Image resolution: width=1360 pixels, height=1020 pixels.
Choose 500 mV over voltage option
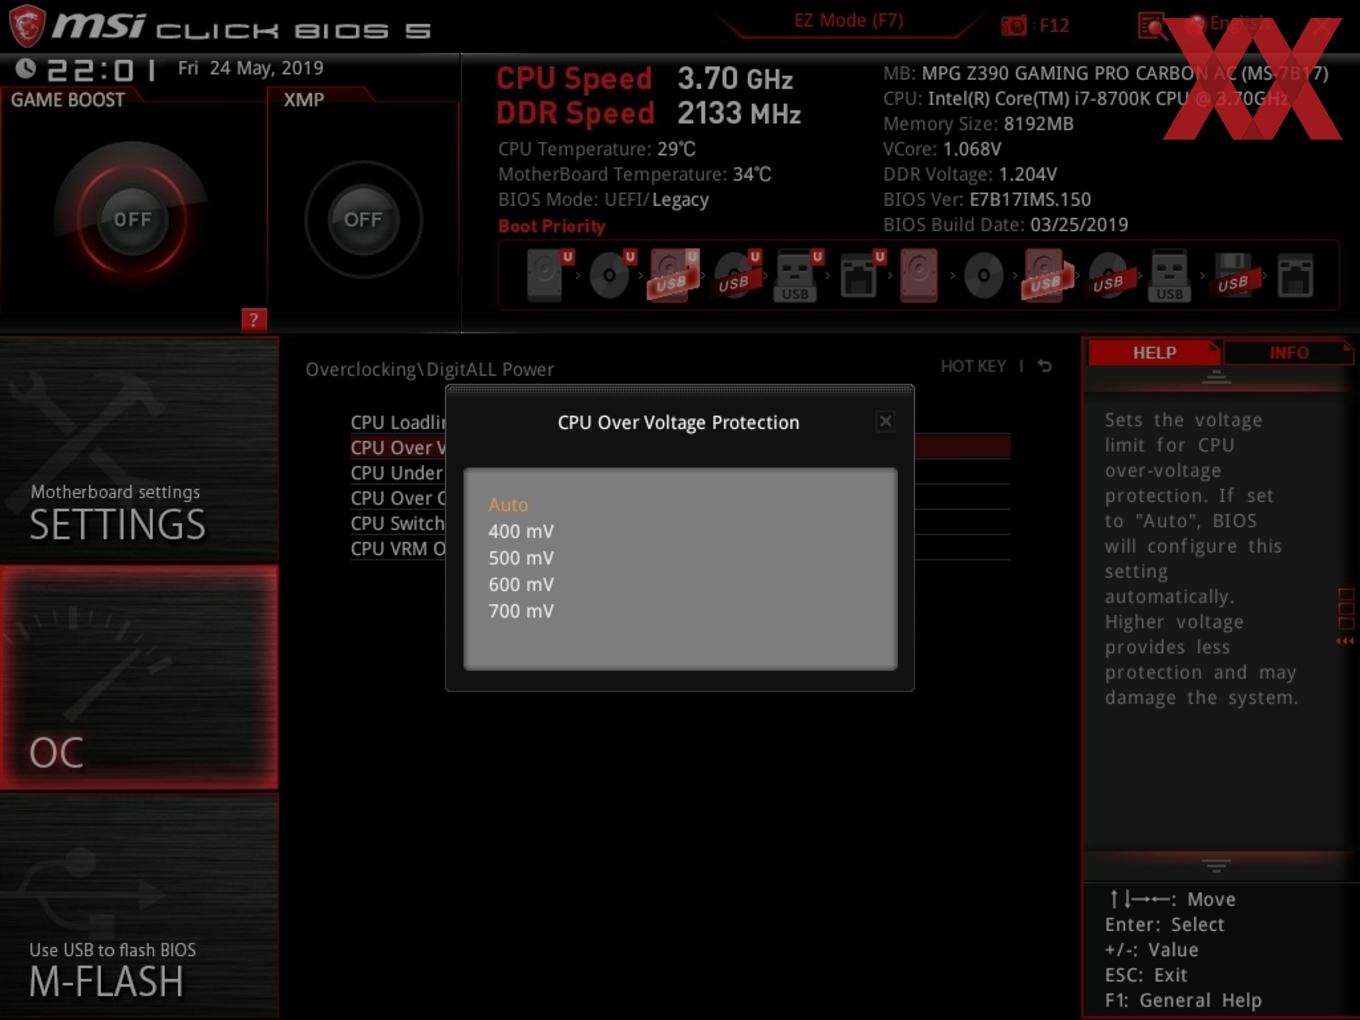[521, 558]
